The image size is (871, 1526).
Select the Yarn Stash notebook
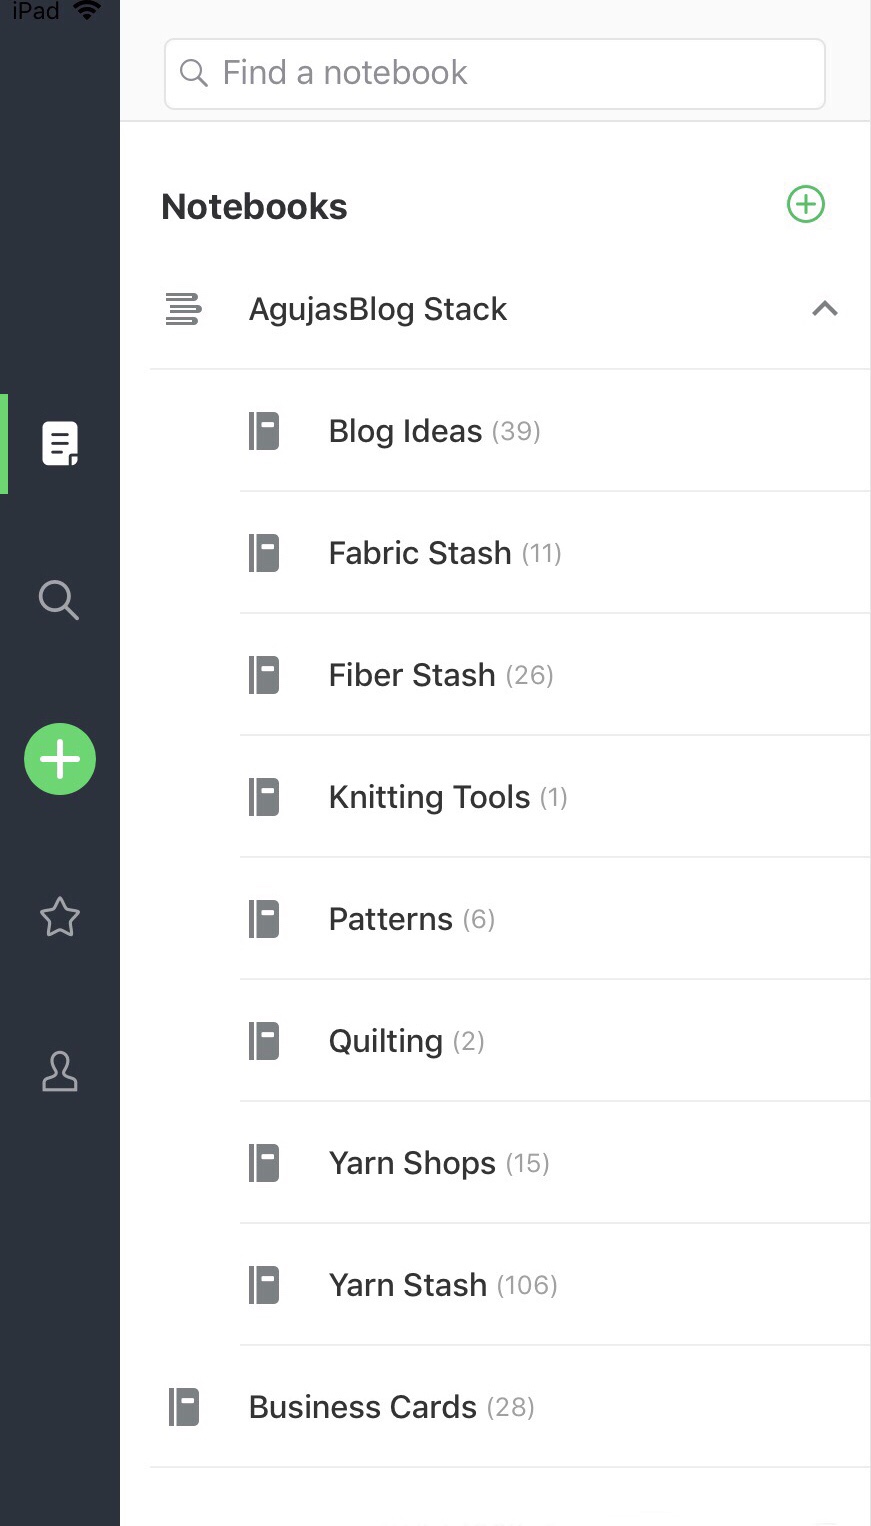click(x=408, y=1285)
